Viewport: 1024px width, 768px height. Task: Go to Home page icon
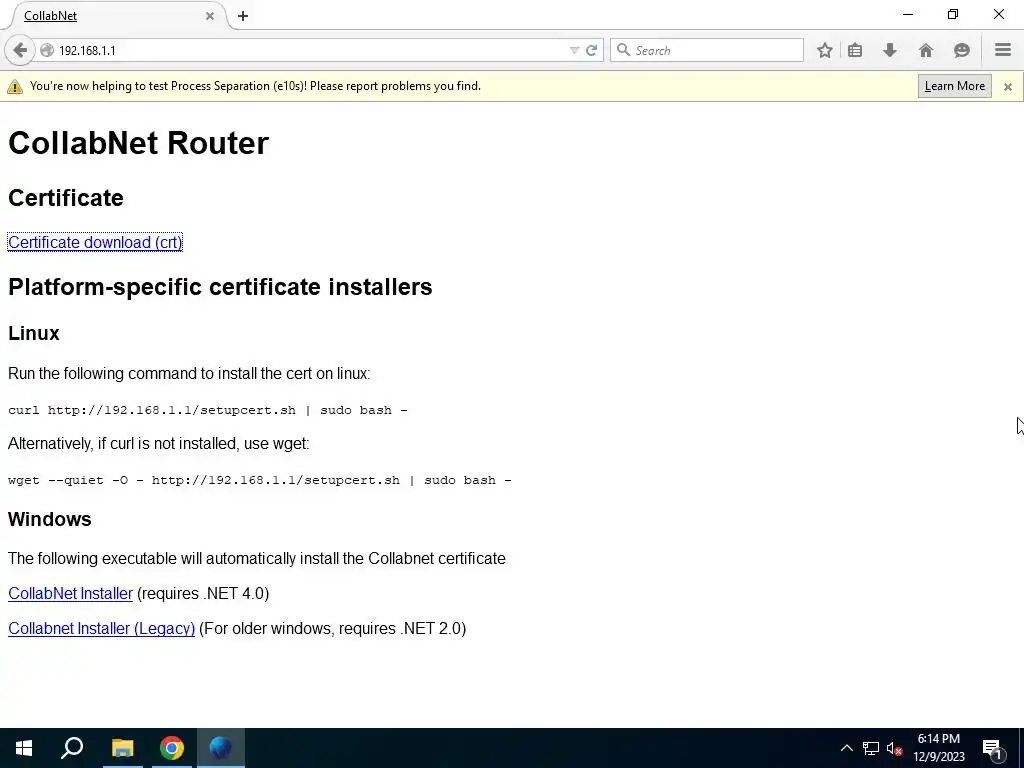(x=925, y=50)
